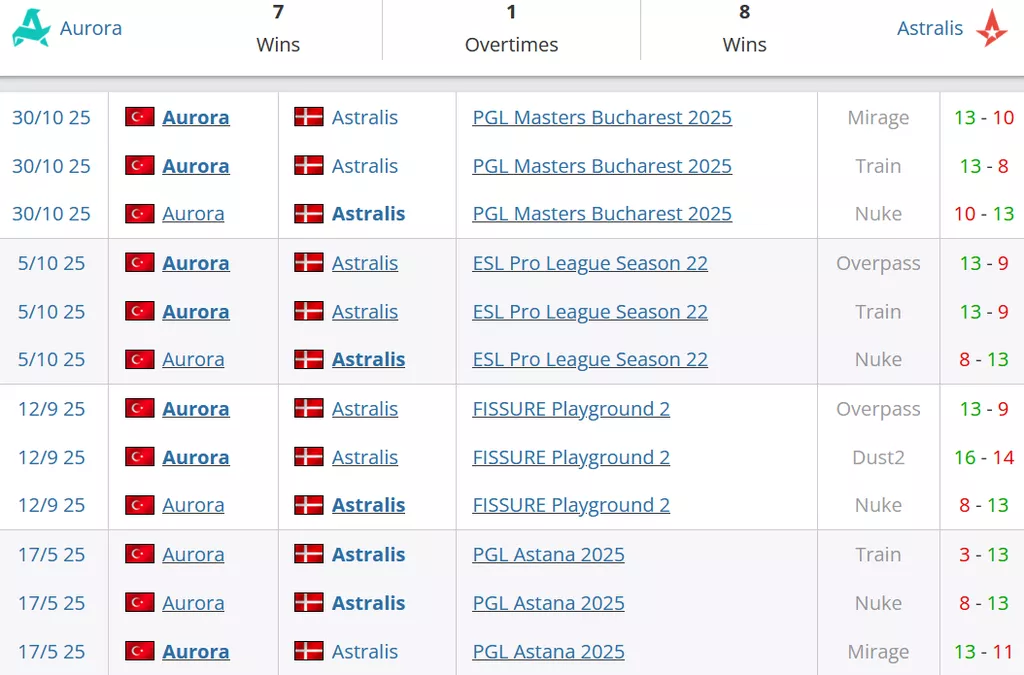Open Aurora team page from header
This screenshot has width=1024, height=675.
pyautogui.click(x=91, y=28)
